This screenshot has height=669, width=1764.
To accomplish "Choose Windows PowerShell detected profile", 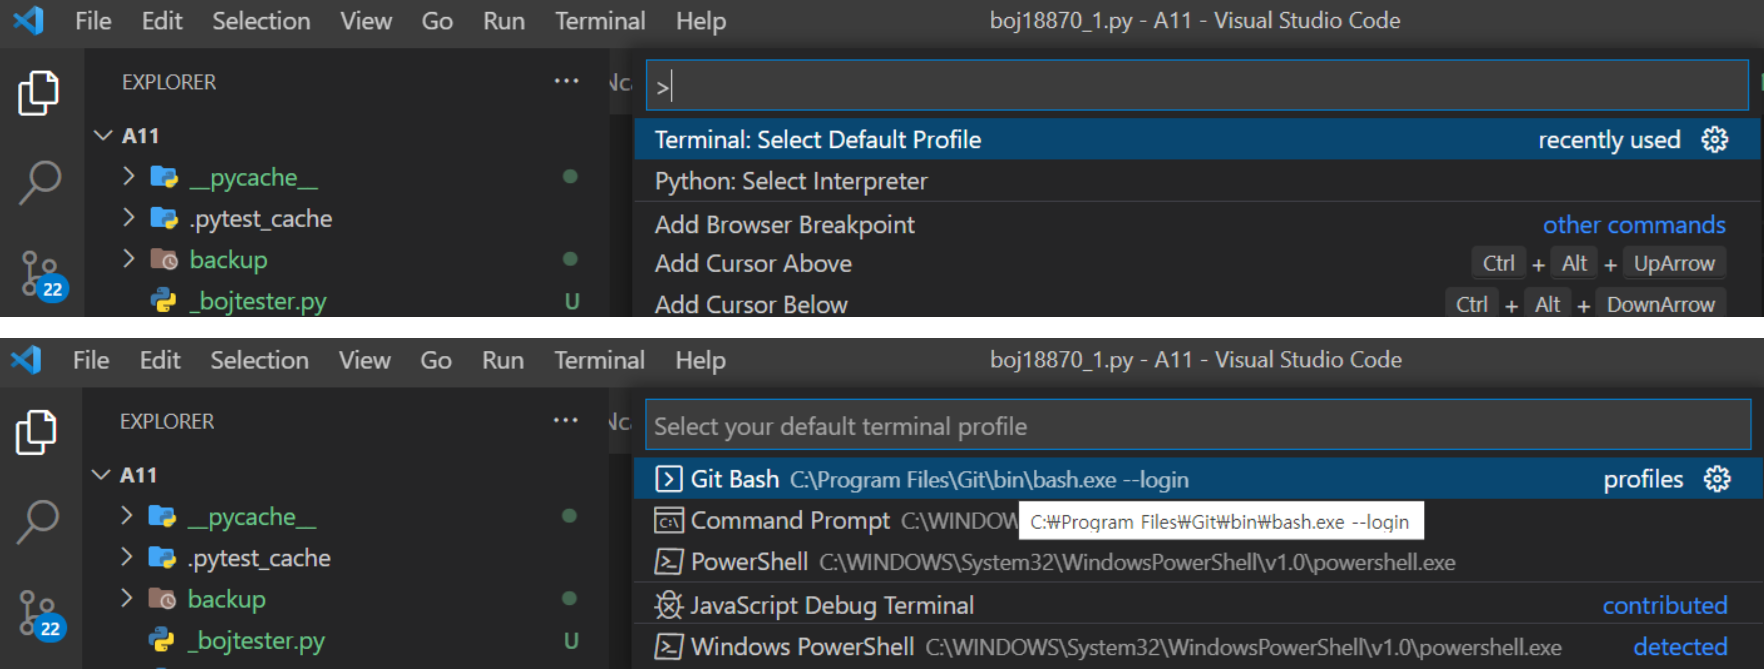I will pyautogui.click(x=1197, y=647).
